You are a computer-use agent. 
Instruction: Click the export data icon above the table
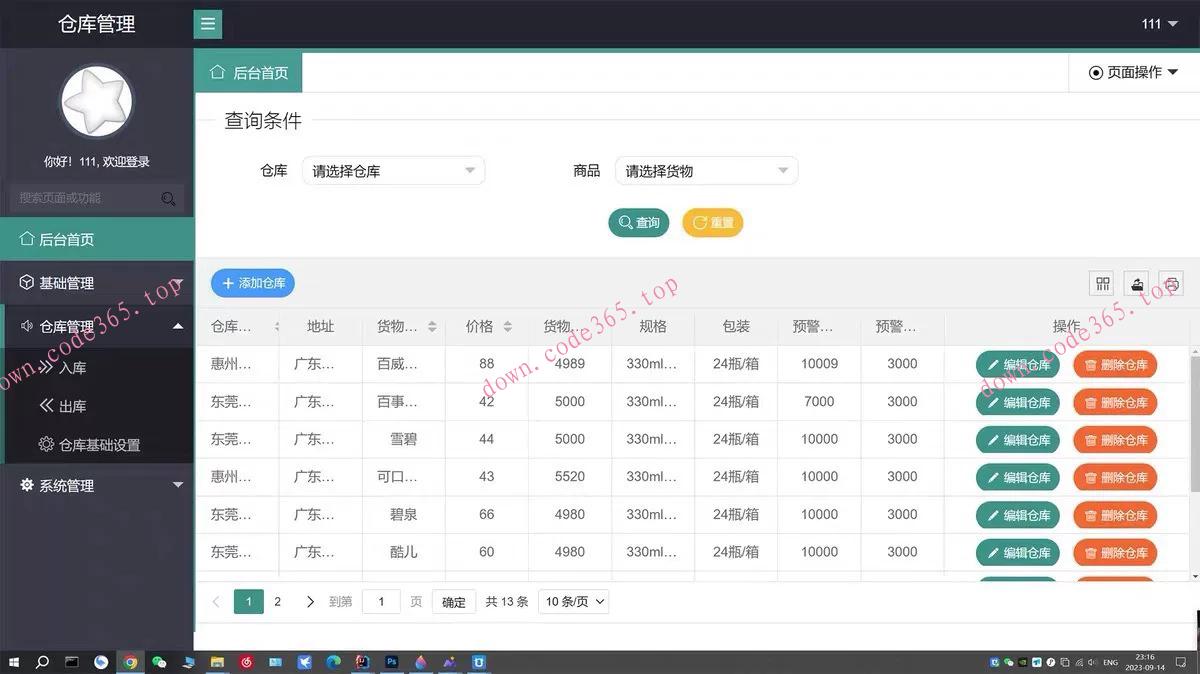[x=1136, y=283]
